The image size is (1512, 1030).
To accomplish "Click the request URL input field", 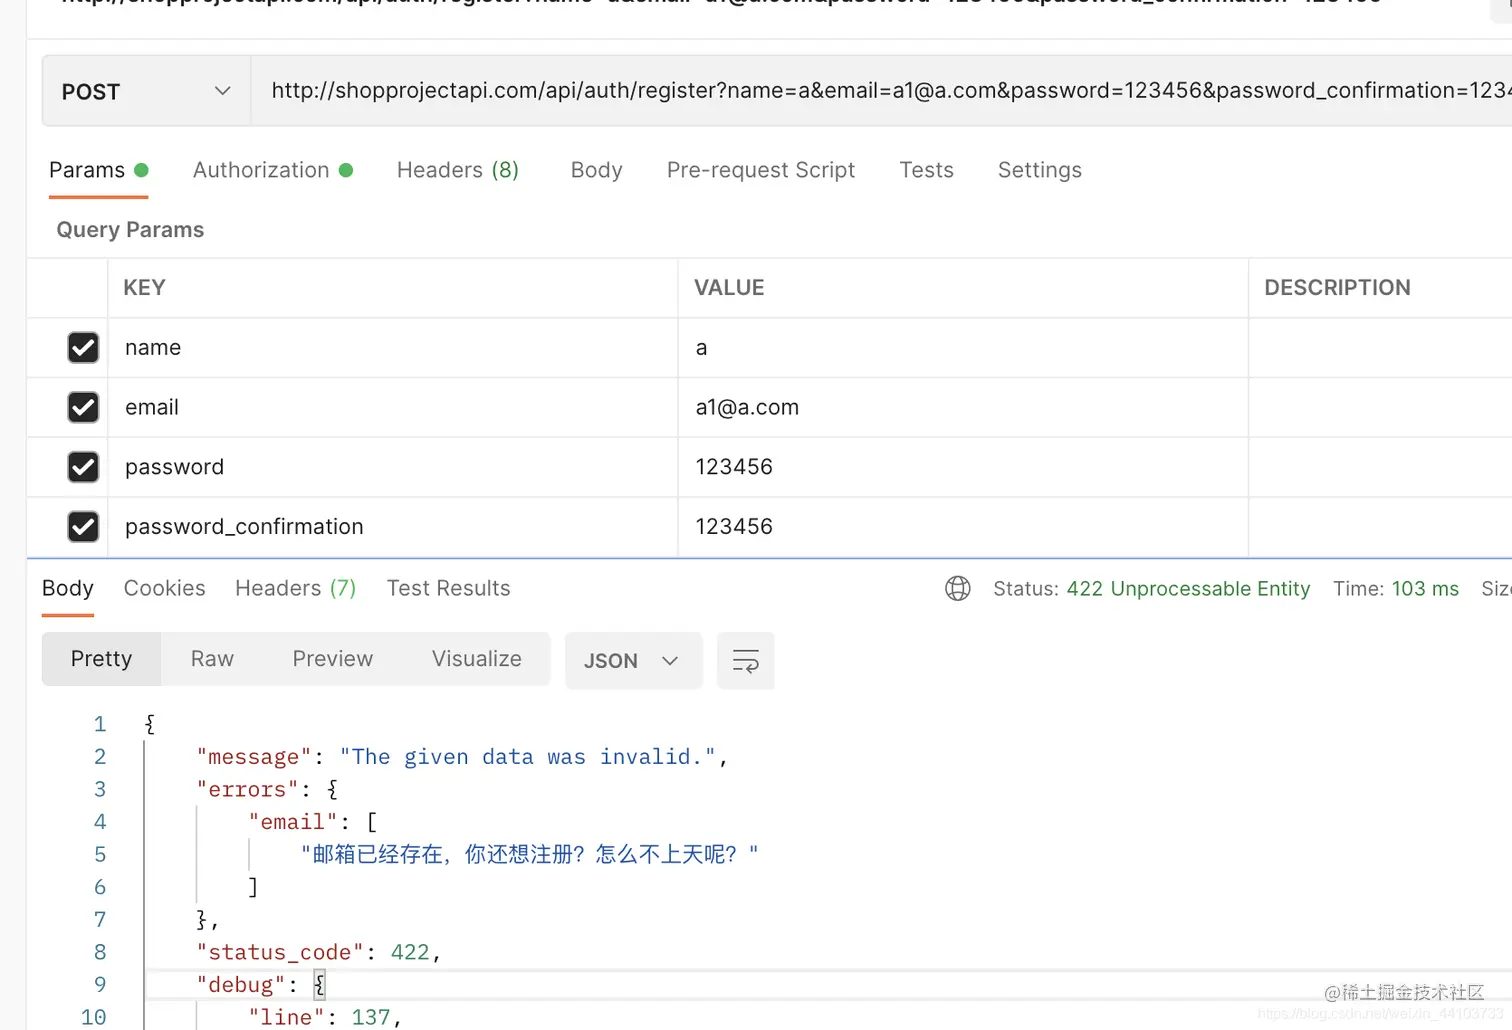I will (x=881, y=91).
